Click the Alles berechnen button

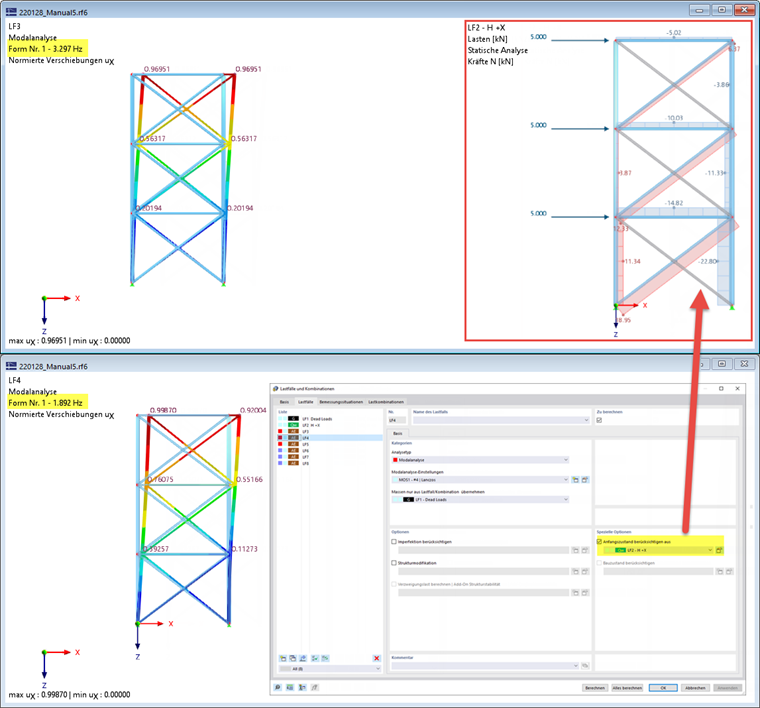[627, 688]
